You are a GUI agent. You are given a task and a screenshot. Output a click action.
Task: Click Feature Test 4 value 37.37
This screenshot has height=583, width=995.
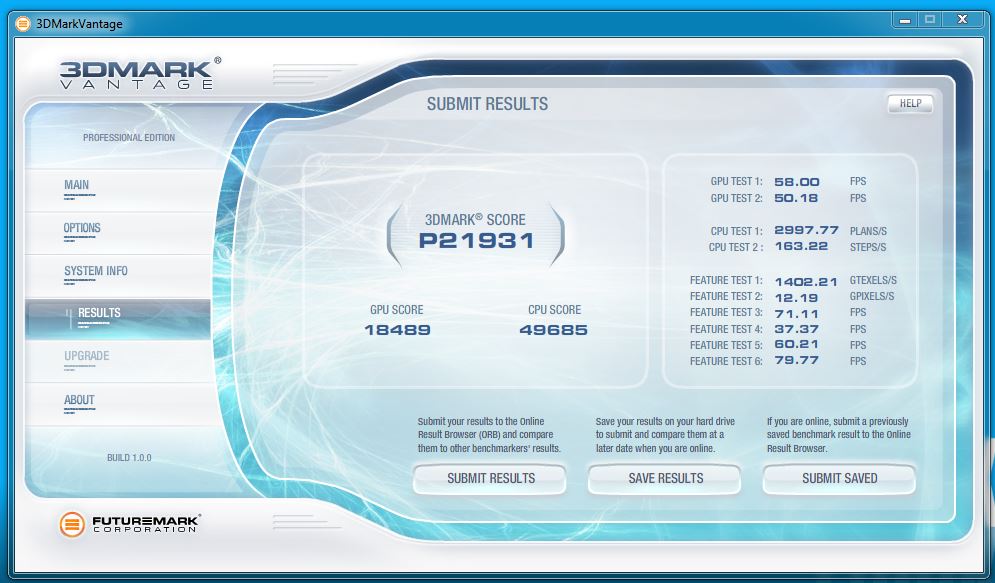coord(796,329)
